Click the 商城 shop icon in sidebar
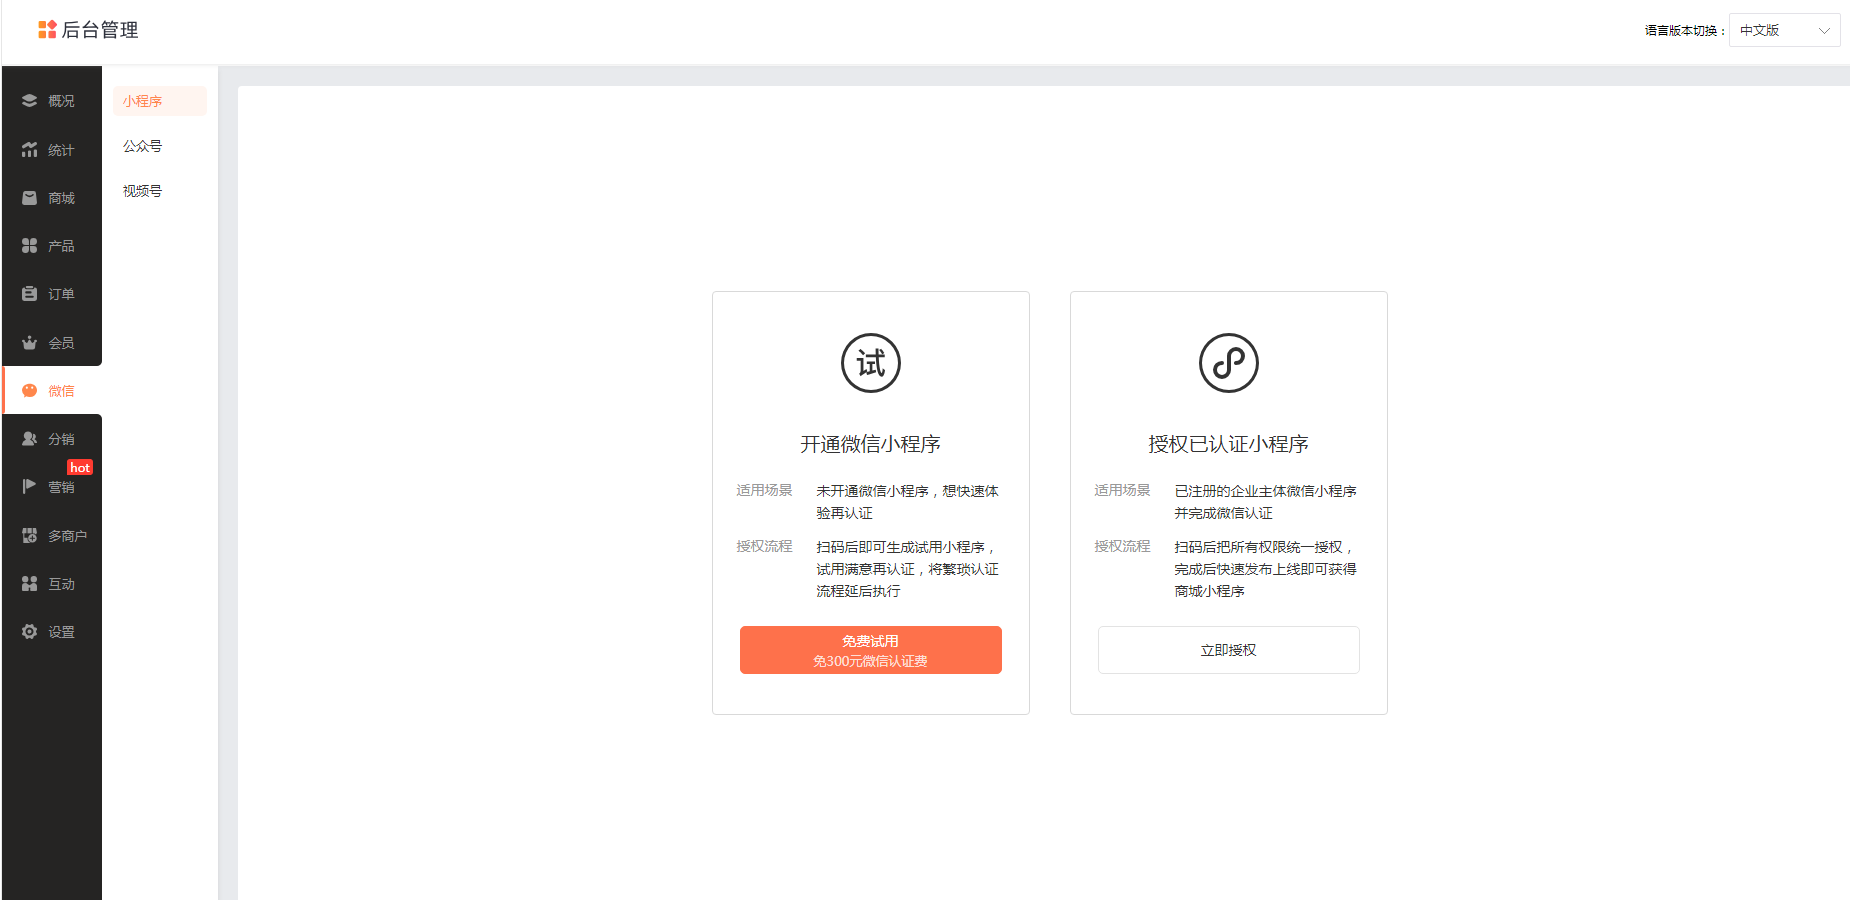Image resolution: width=1850 pixels, height=900 pixels. pos(29,198)
